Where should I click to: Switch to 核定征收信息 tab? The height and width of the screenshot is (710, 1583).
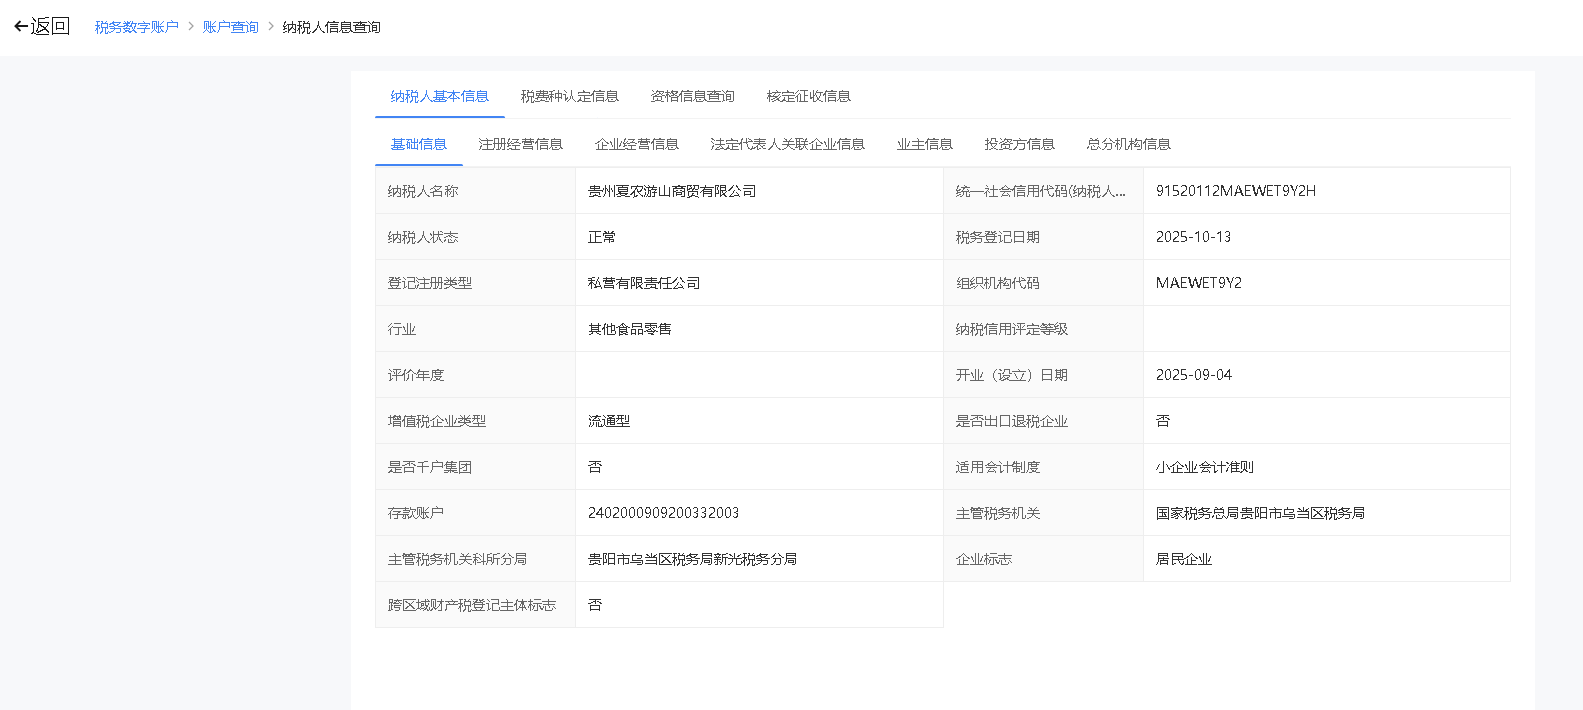[808, 96]
